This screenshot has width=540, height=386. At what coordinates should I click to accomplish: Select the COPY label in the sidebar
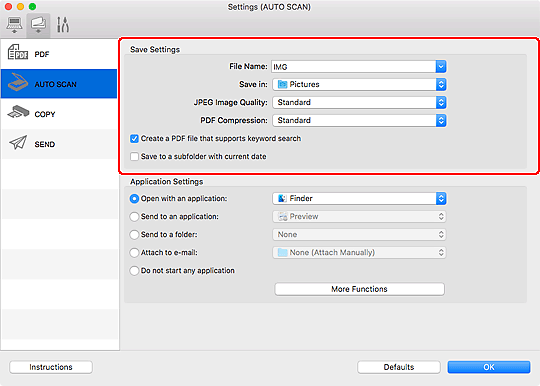(x=45, y=114)
